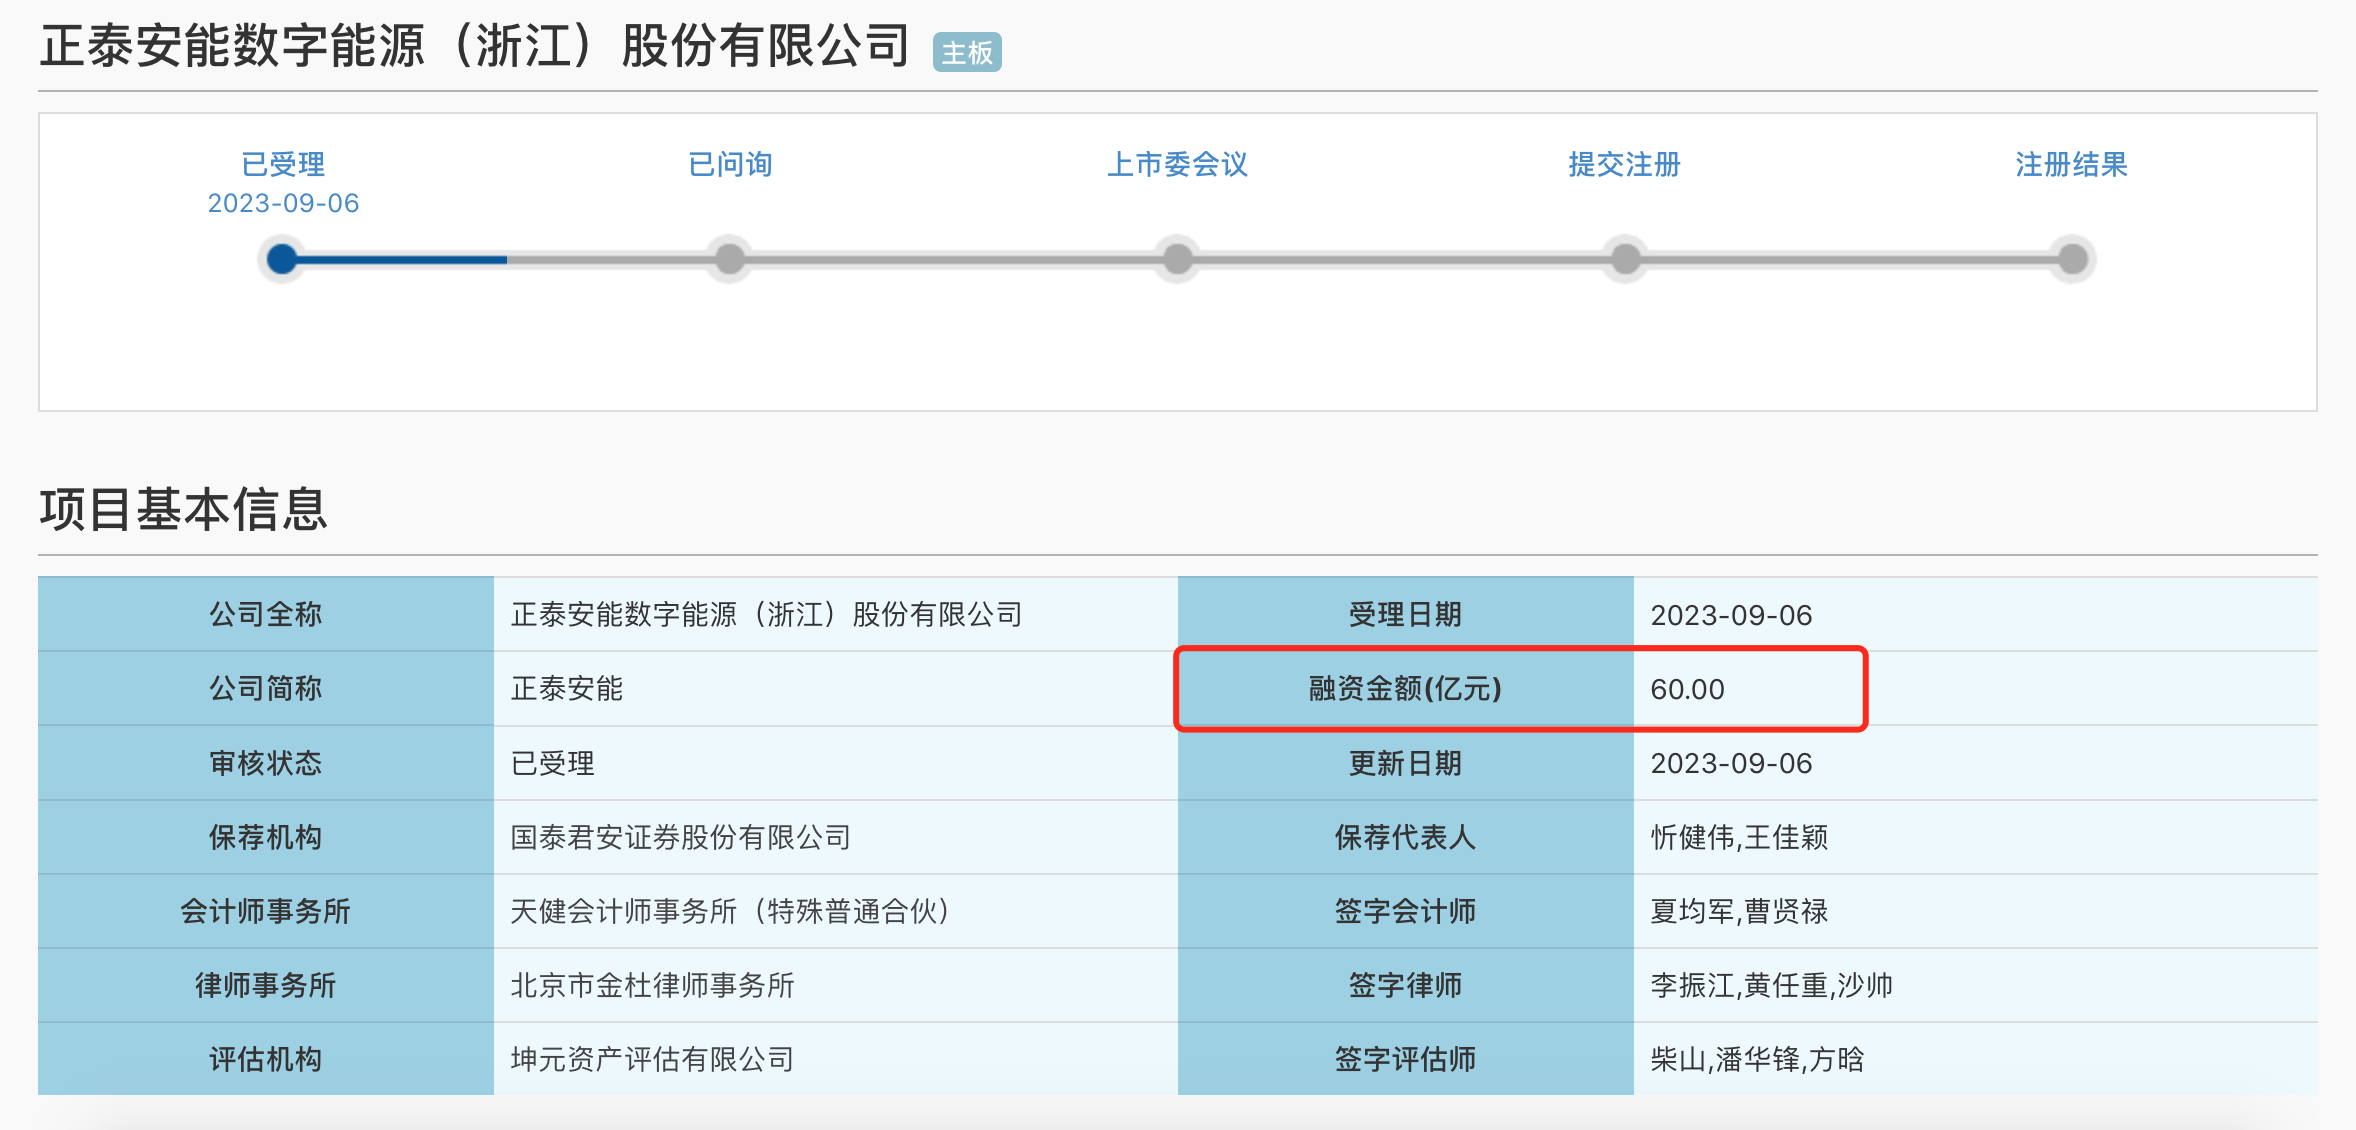Click the 主板 badge beside company title
The height and width of the screenshot is (1130, 2356).
967,52
